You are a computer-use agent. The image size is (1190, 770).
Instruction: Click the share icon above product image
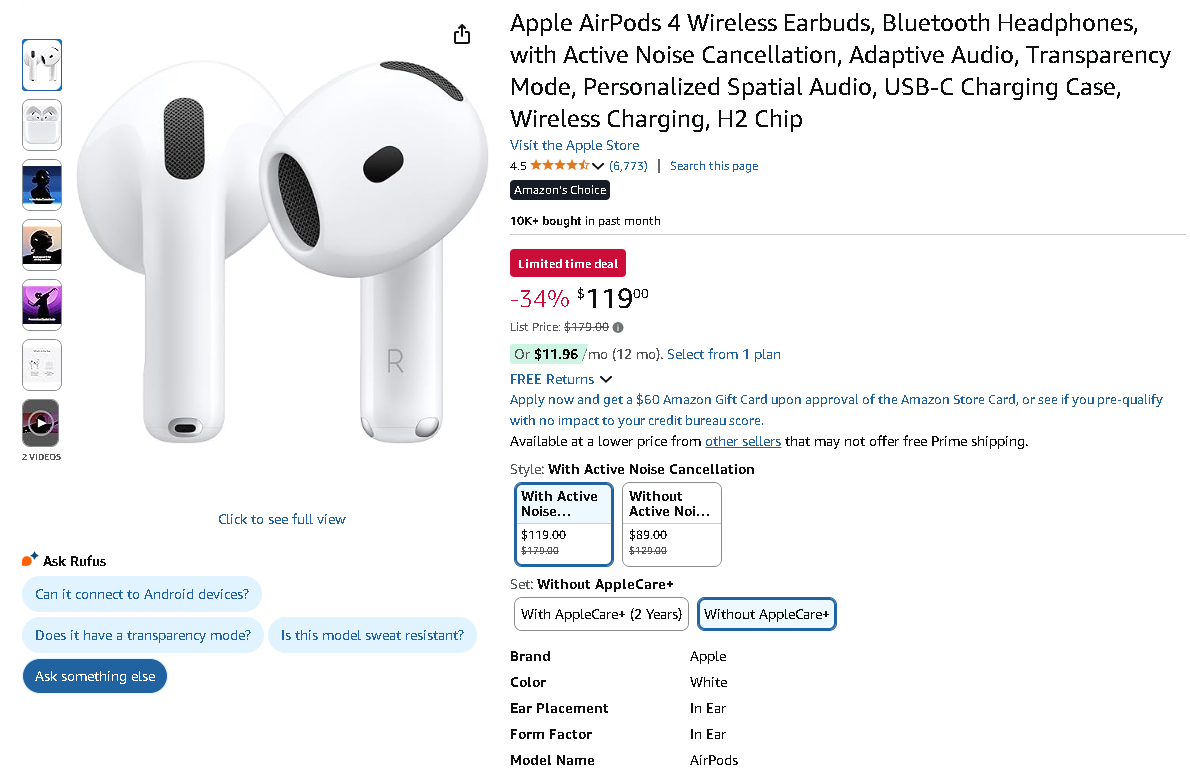(462, 35)
